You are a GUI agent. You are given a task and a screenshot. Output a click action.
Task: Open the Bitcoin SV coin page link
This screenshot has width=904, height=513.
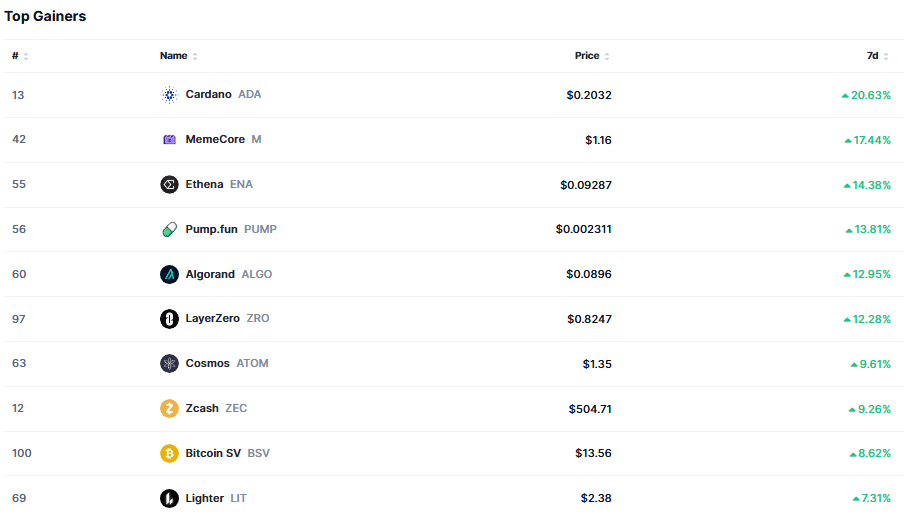tap(213, 453)
